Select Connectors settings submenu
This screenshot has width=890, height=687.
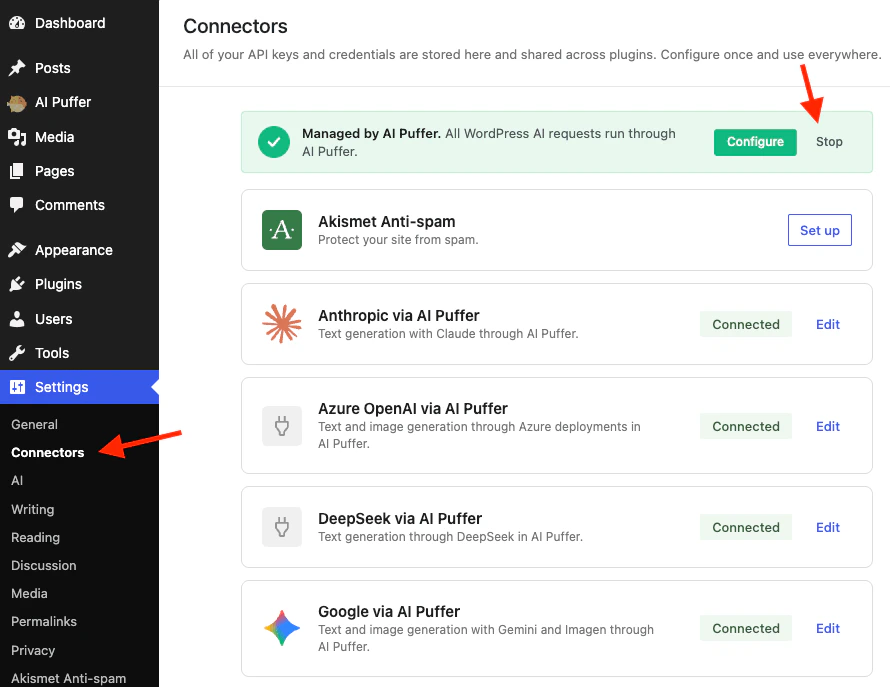[48, 453]
